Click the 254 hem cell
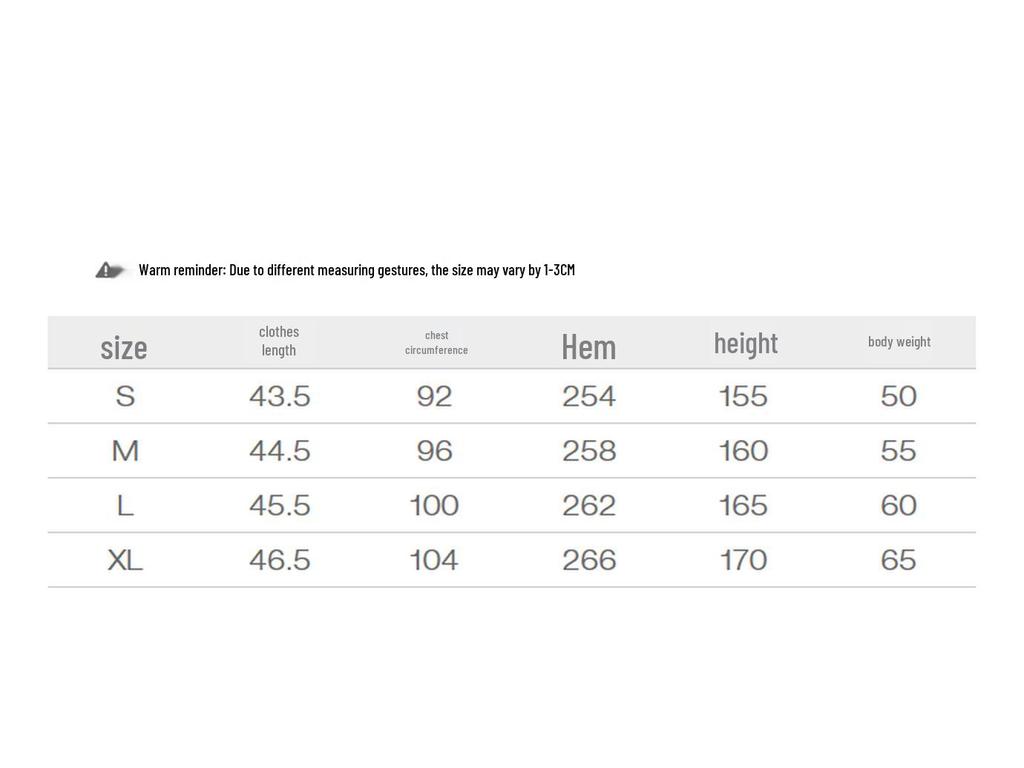This screenshot has height=768, width=1024. pyautogui.click(x=589, y=396)
